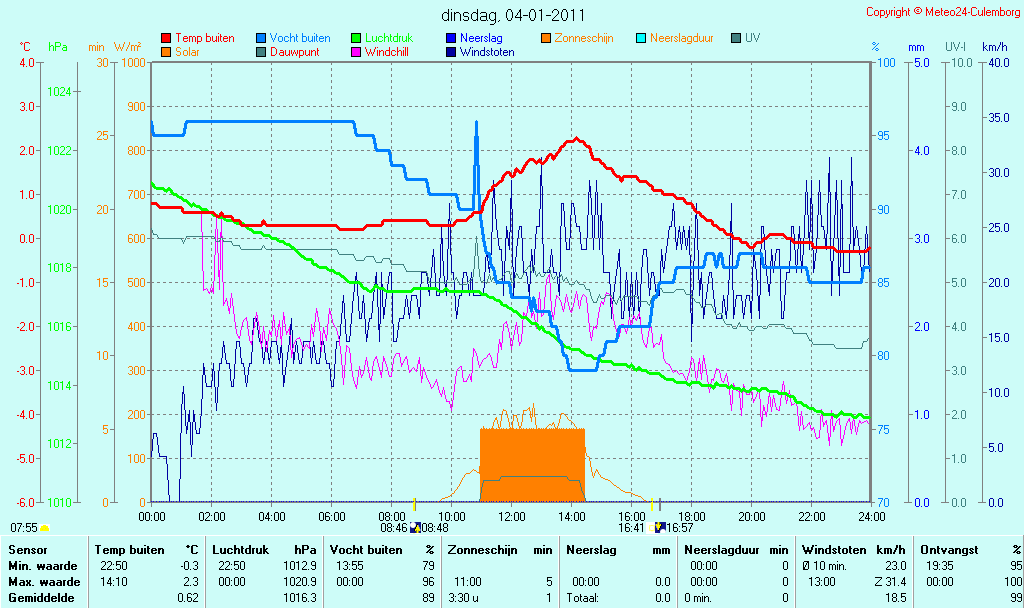Click the green Luchtdruk legend swatch

[x=356, y=39]
